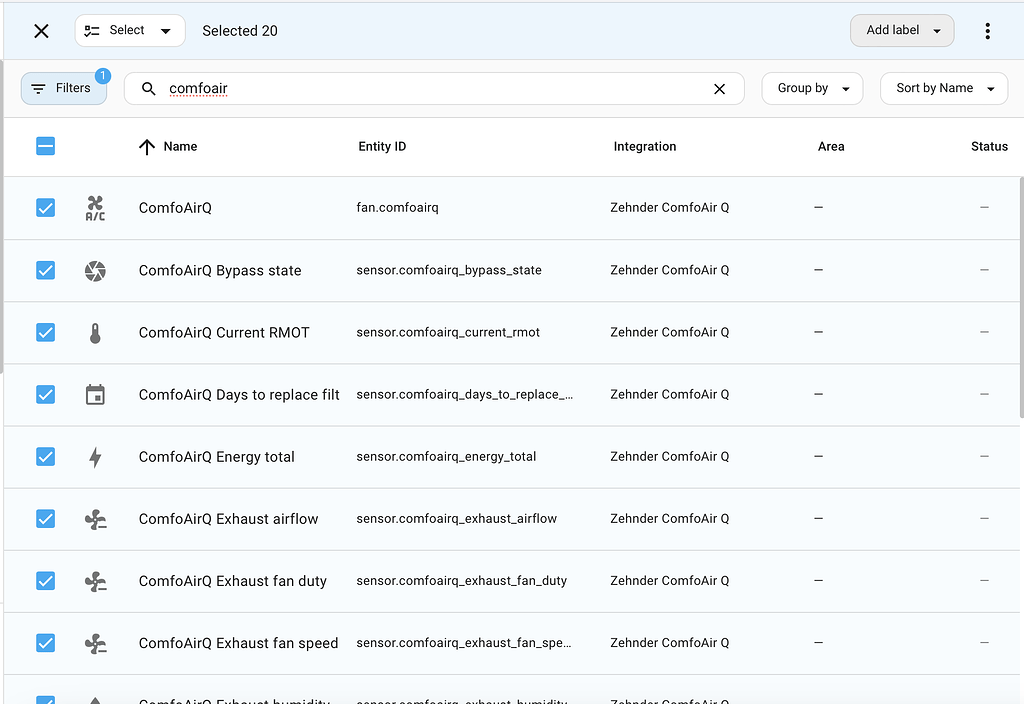
Task: Uncheck the ComfoAirQ Energy total row
Action: [x=45, y=456]
